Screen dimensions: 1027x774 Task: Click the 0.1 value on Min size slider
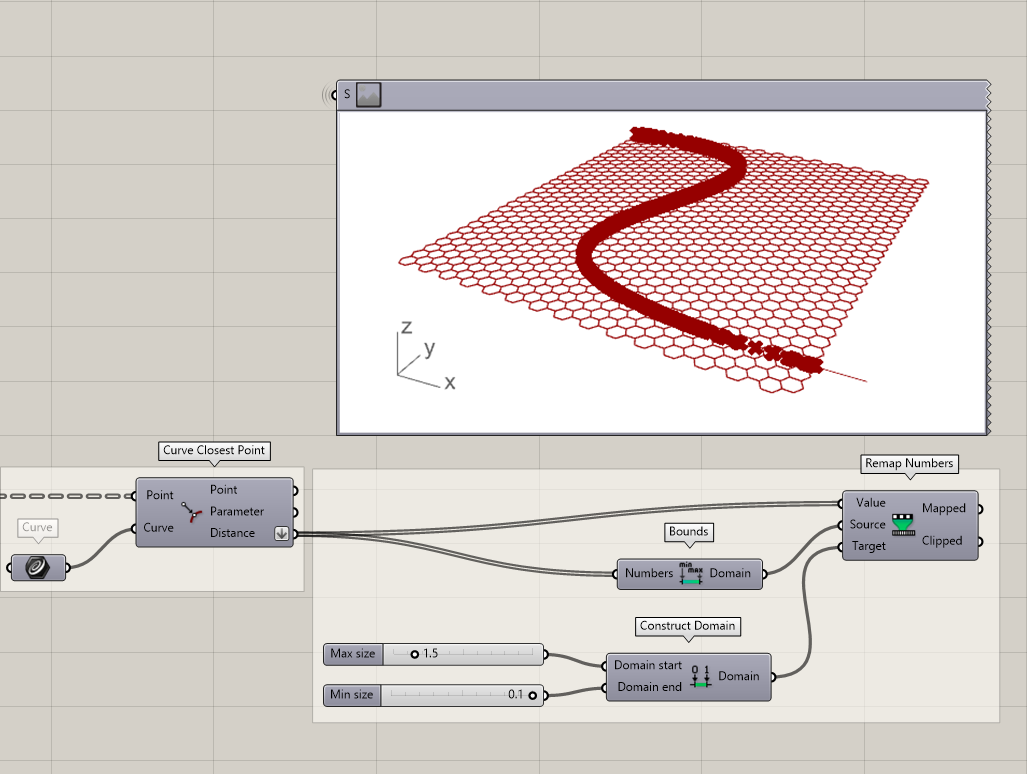click(x=515, y=695)
